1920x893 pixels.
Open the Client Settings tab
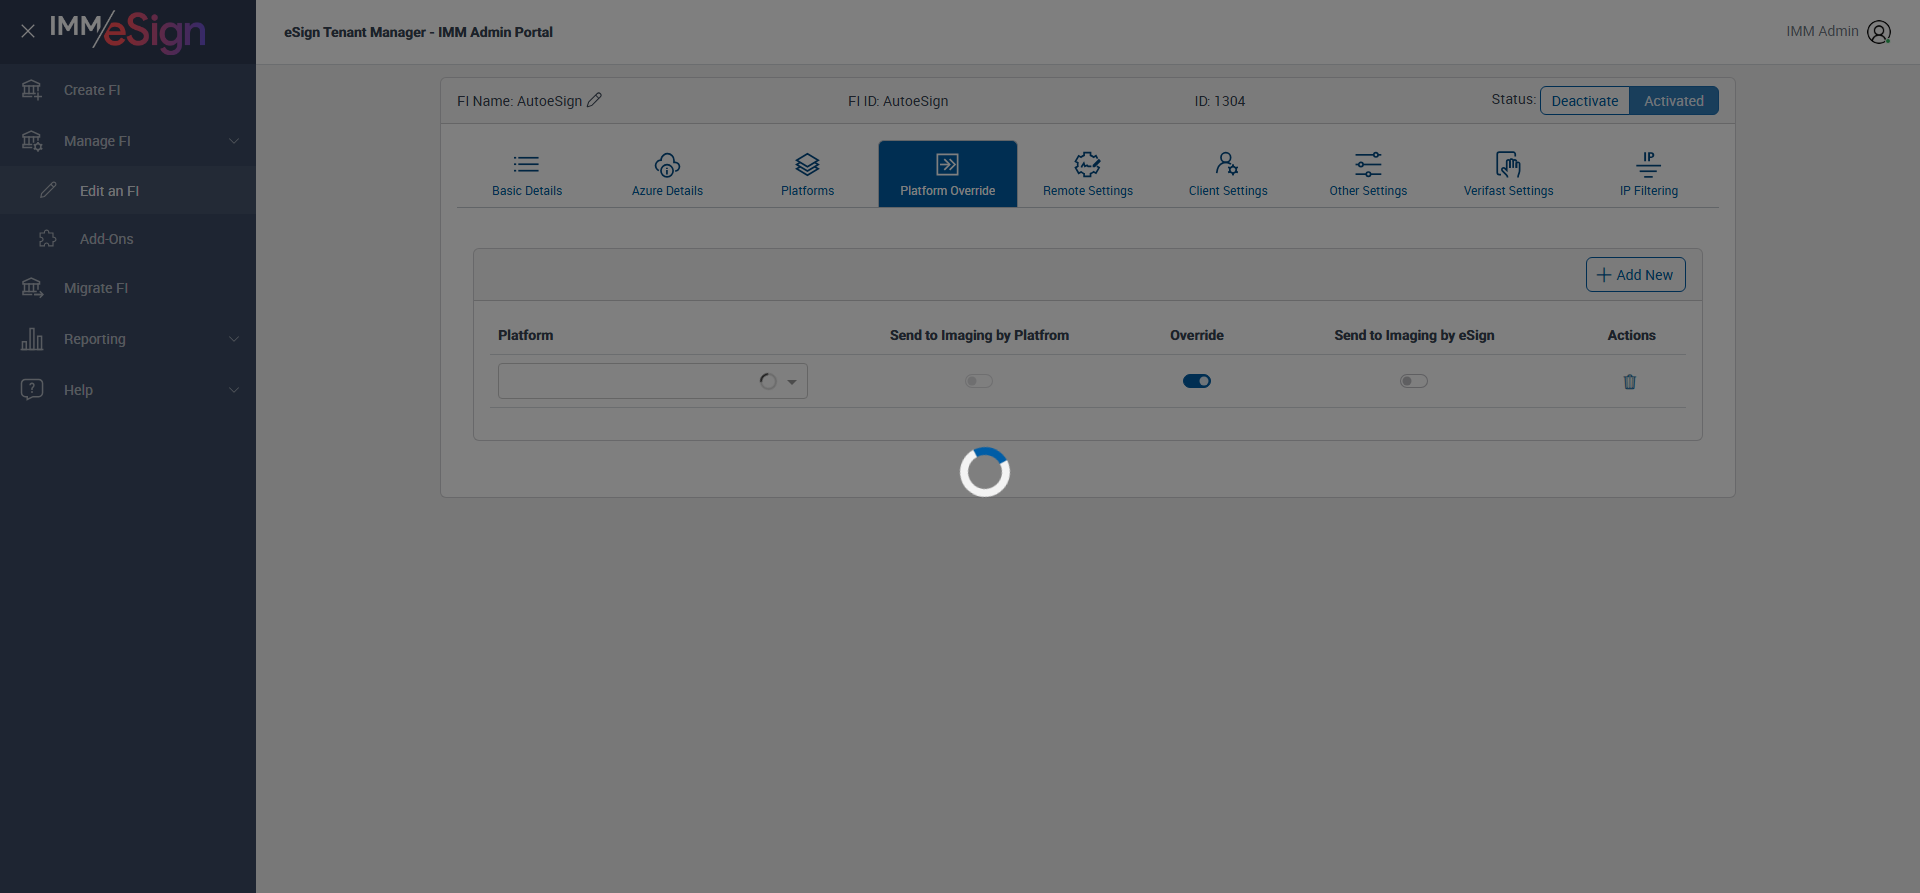coord(1228,174)
